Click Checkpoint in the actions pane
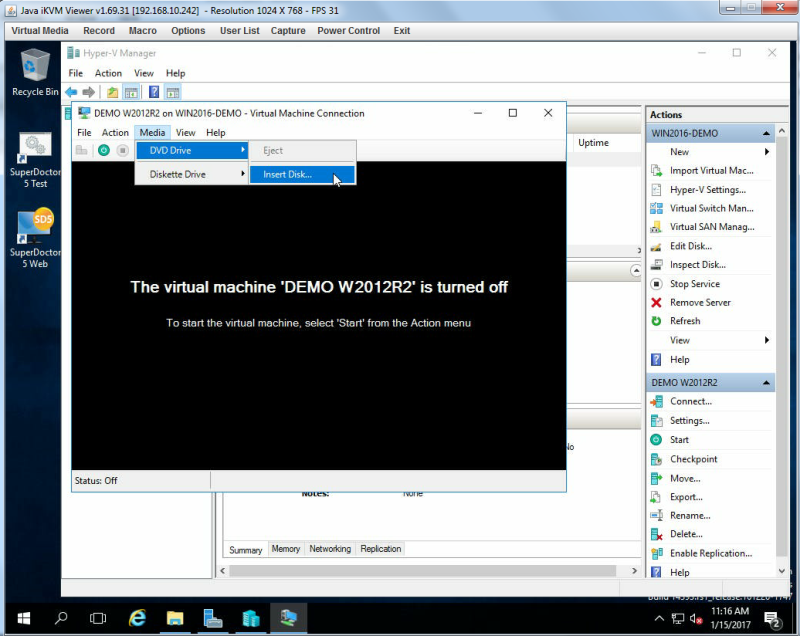Image resolution: width=800 pixels, height=636 pixels. click(693, 459)
